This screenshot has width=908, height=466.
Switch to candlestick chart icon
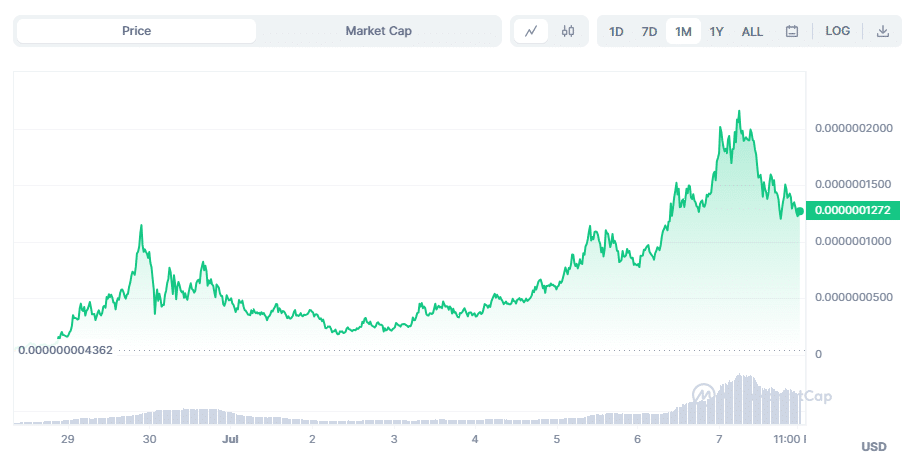tap(568, 31)
